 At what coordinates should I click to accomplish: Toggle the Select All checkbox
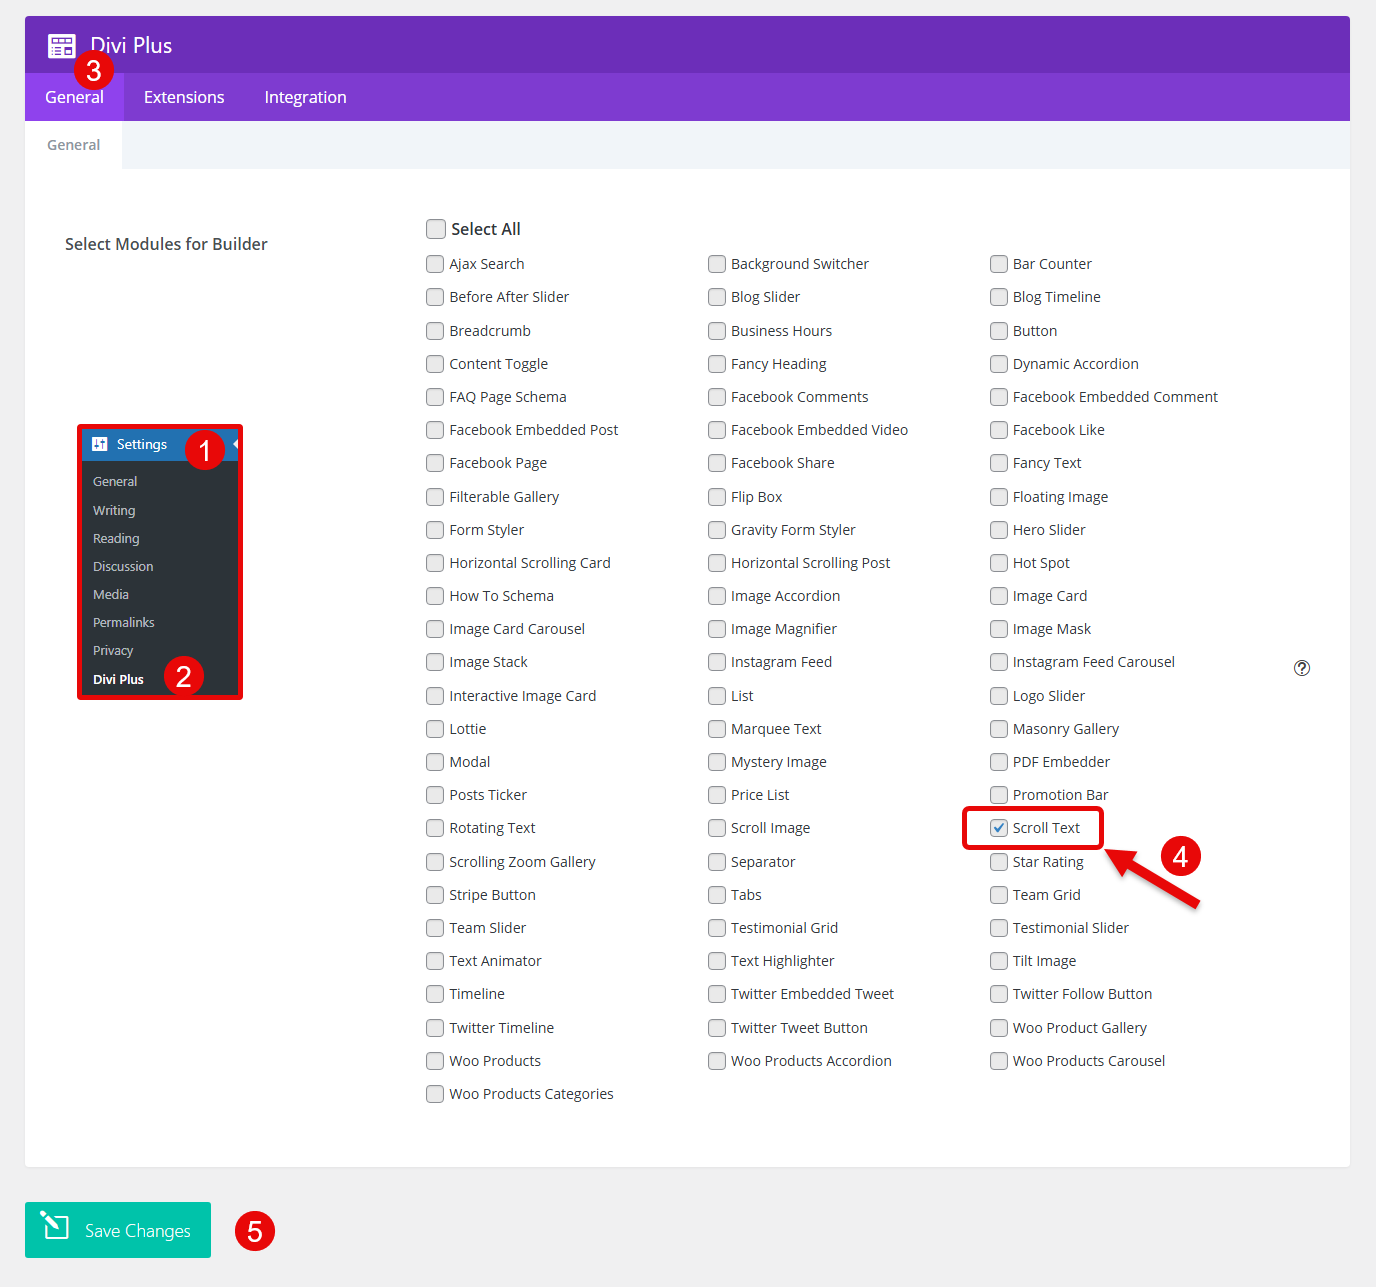(436, 229)
